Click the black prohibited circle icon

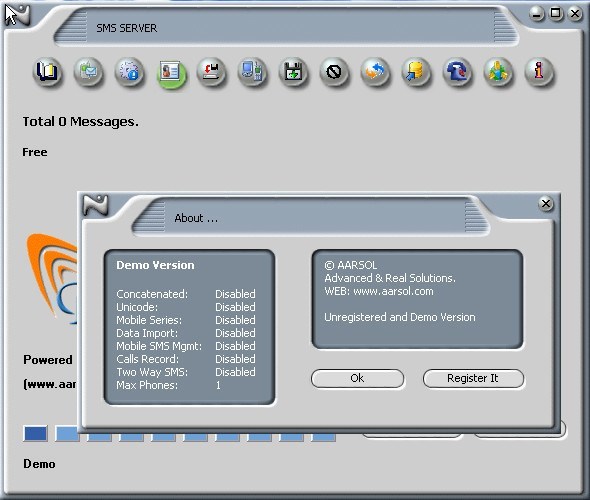(334, 72)
